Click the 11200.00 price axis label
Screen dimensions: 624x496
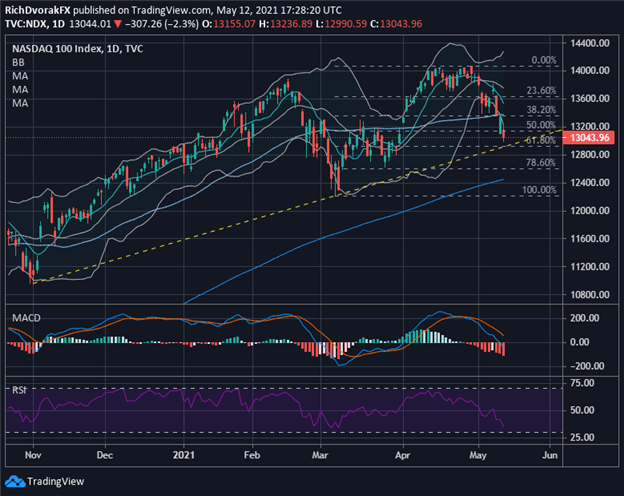590,267
